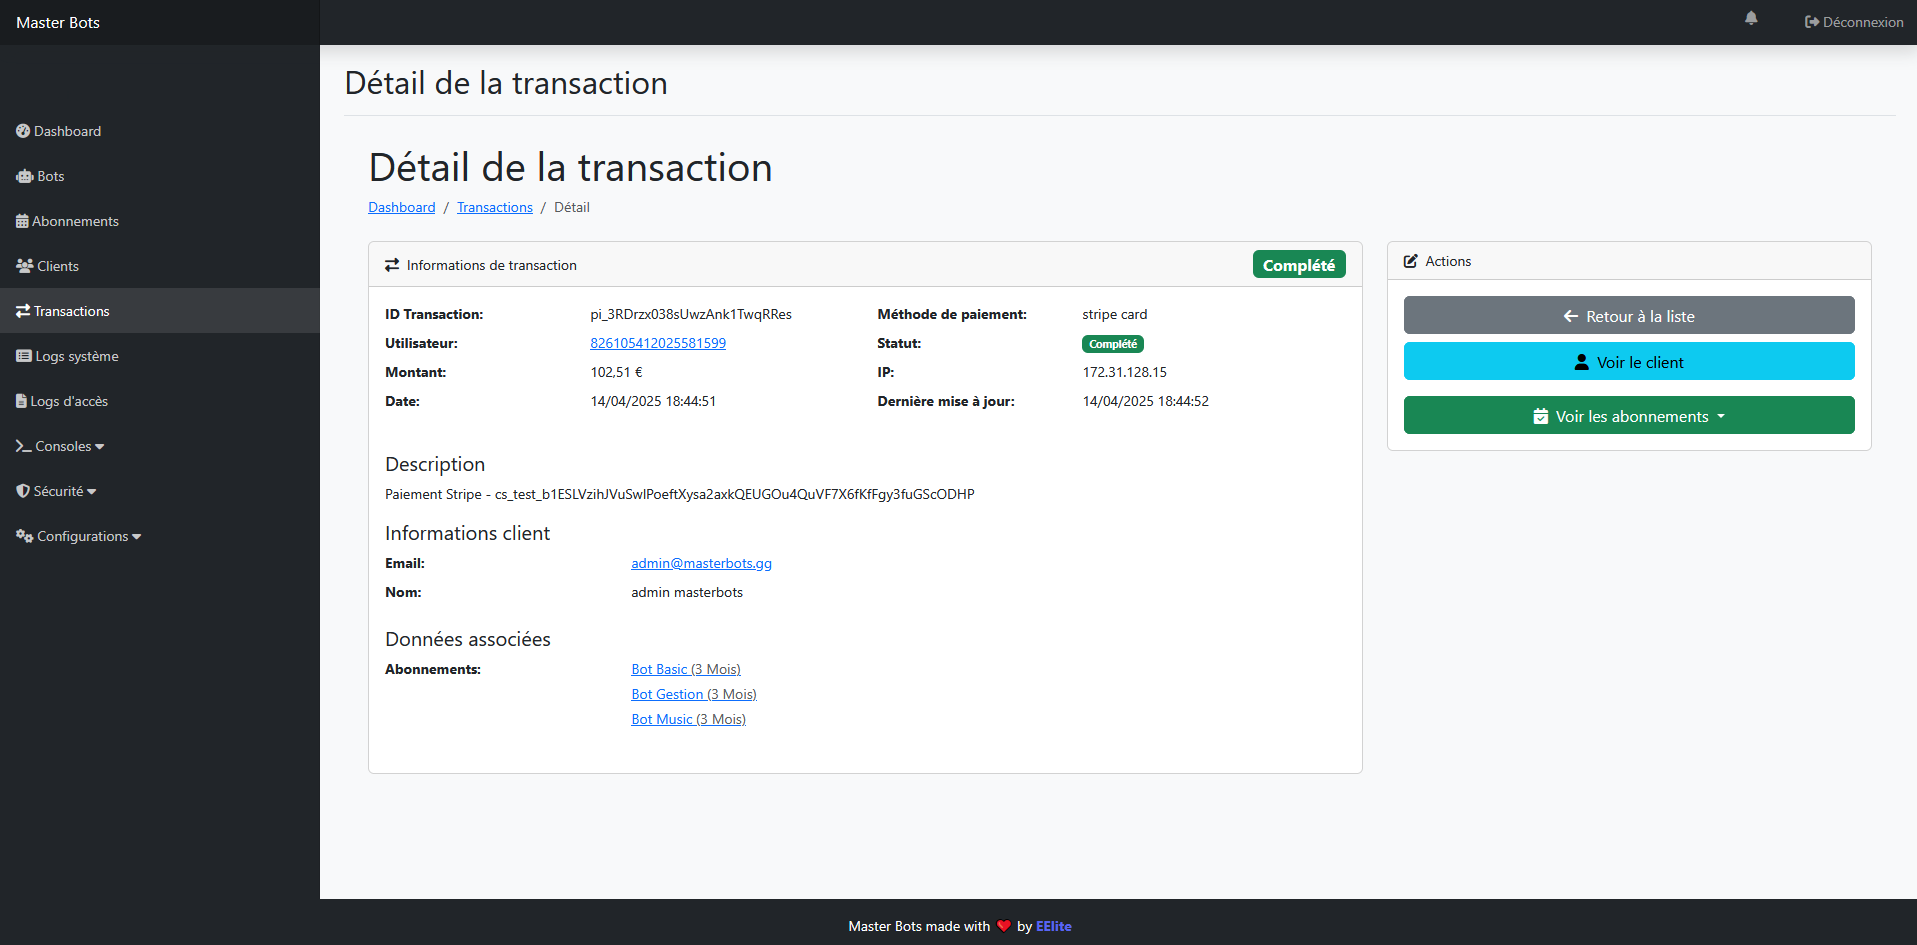Open the Voir les abonnements dropdown
This screenshot has width=1917, height=945.
pyautogui.click(x=1628, y=415)
